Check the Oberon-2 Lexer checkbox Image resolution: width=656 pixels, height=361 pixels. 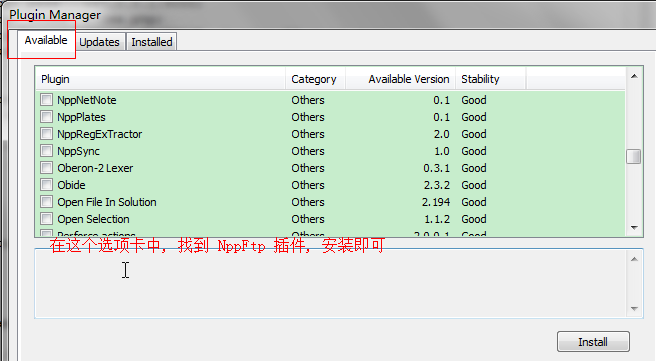pyautogui.click(x=46, y=168)
